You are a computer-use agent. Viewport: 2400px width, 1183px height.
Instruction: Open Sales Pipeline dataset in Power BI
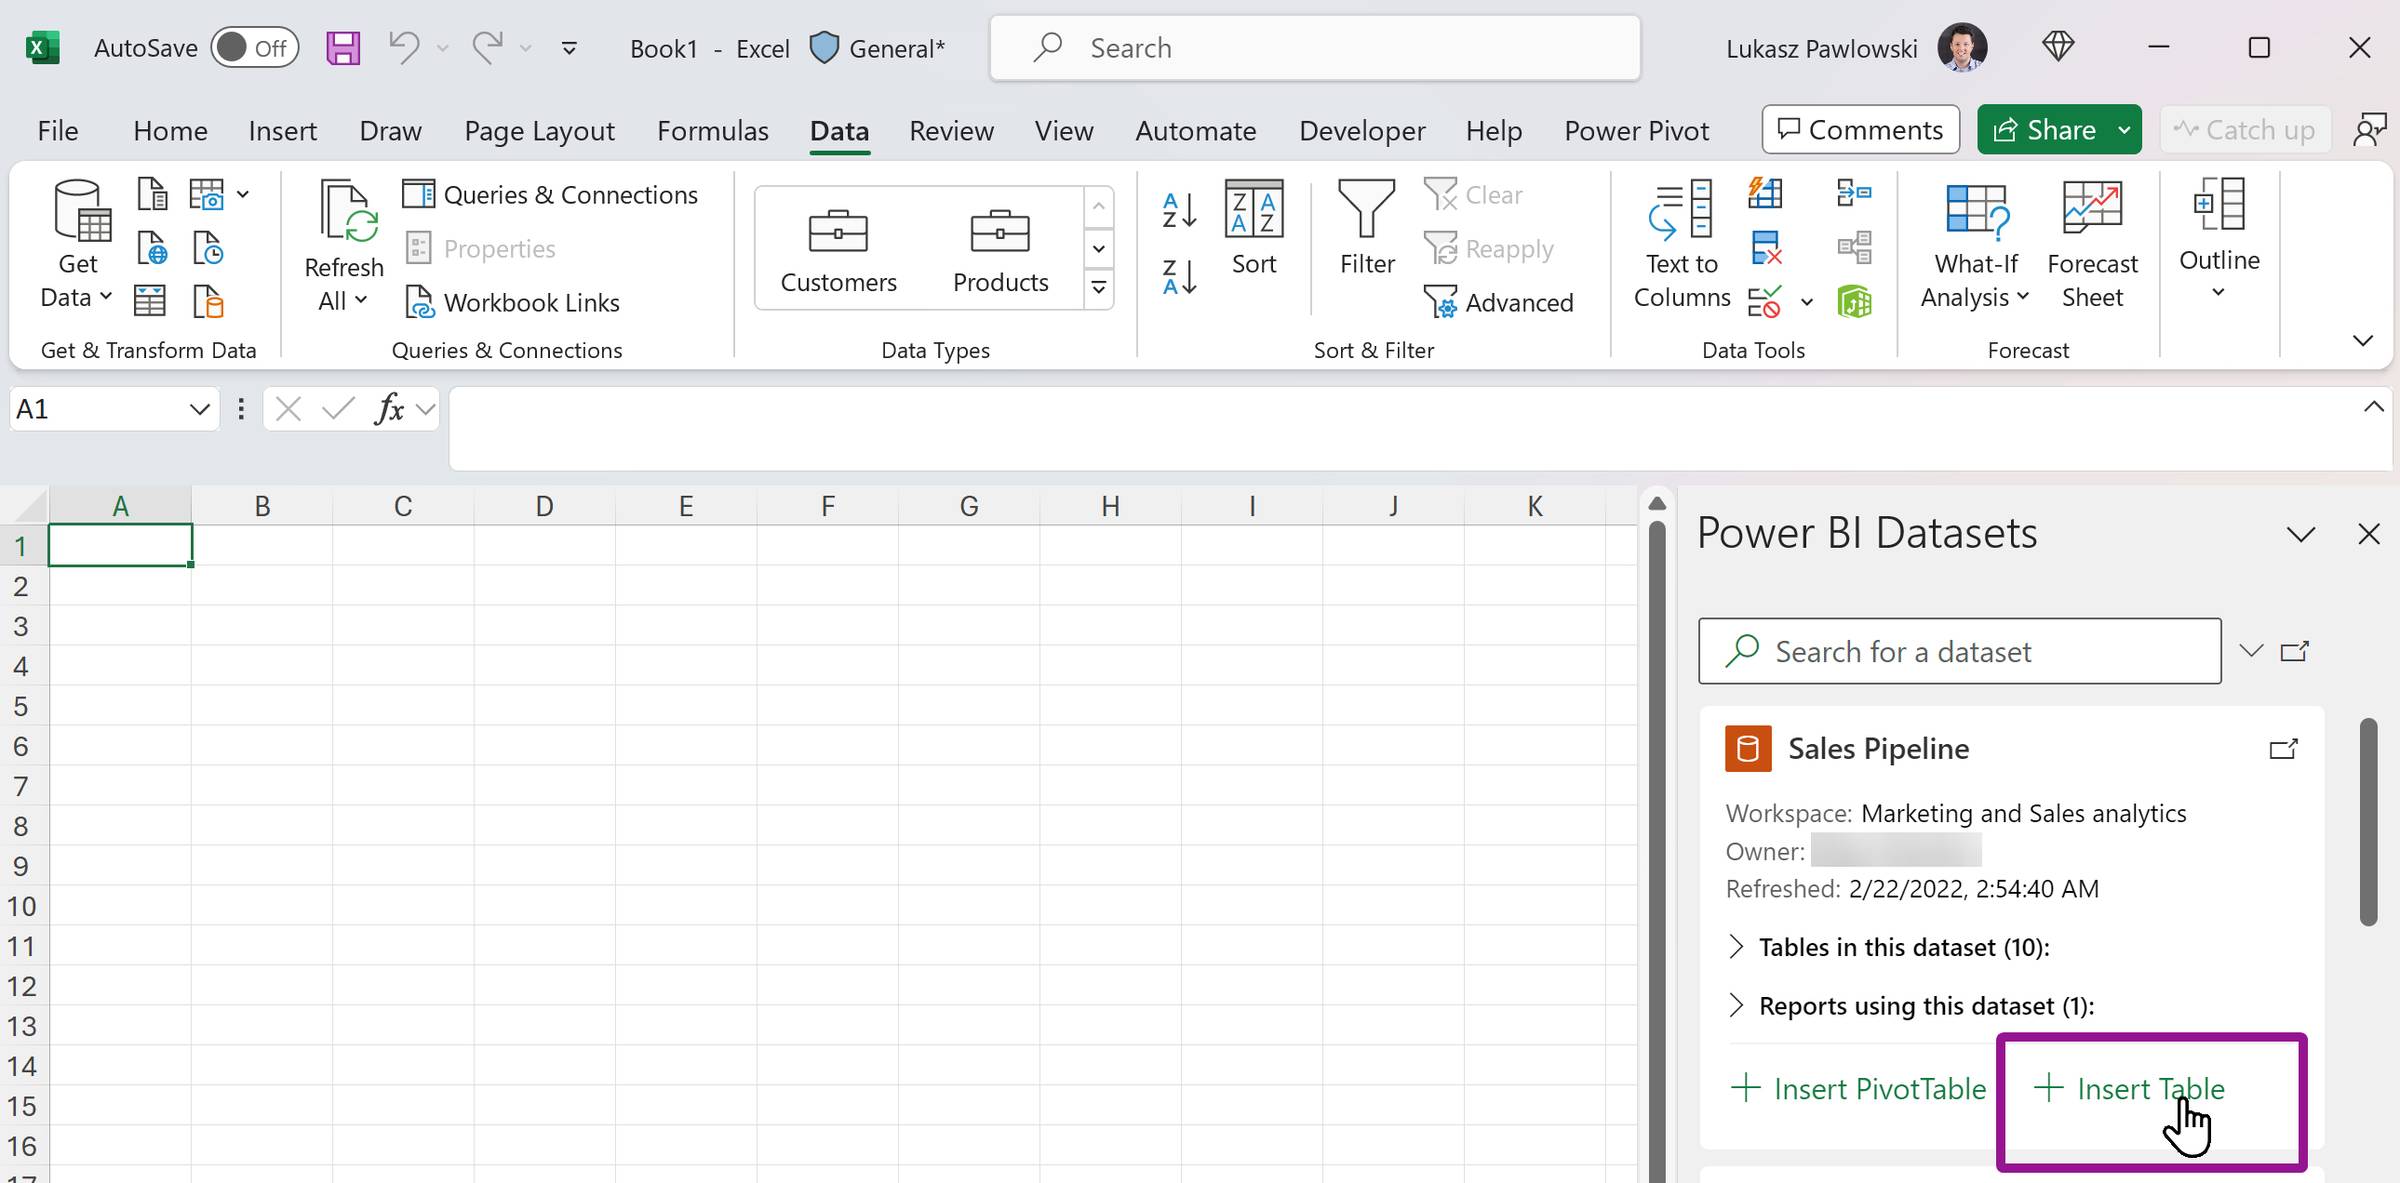pyautogui.click(x=2283, y=749)
